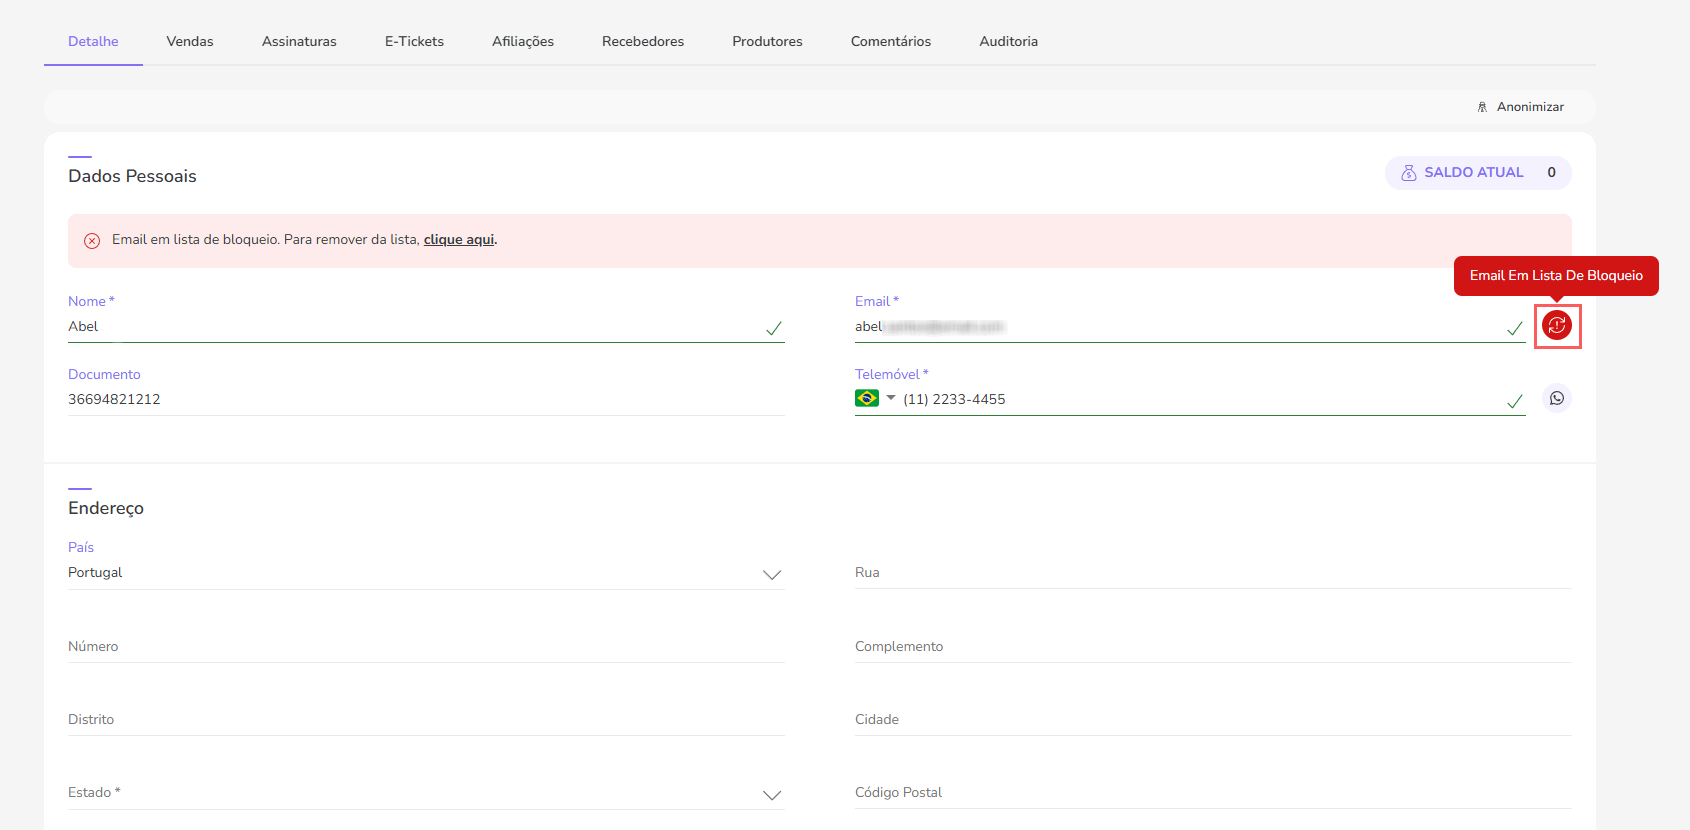Click the money bag Saldo Atual icon
1690x830 pixels.
pos(1408,173)
